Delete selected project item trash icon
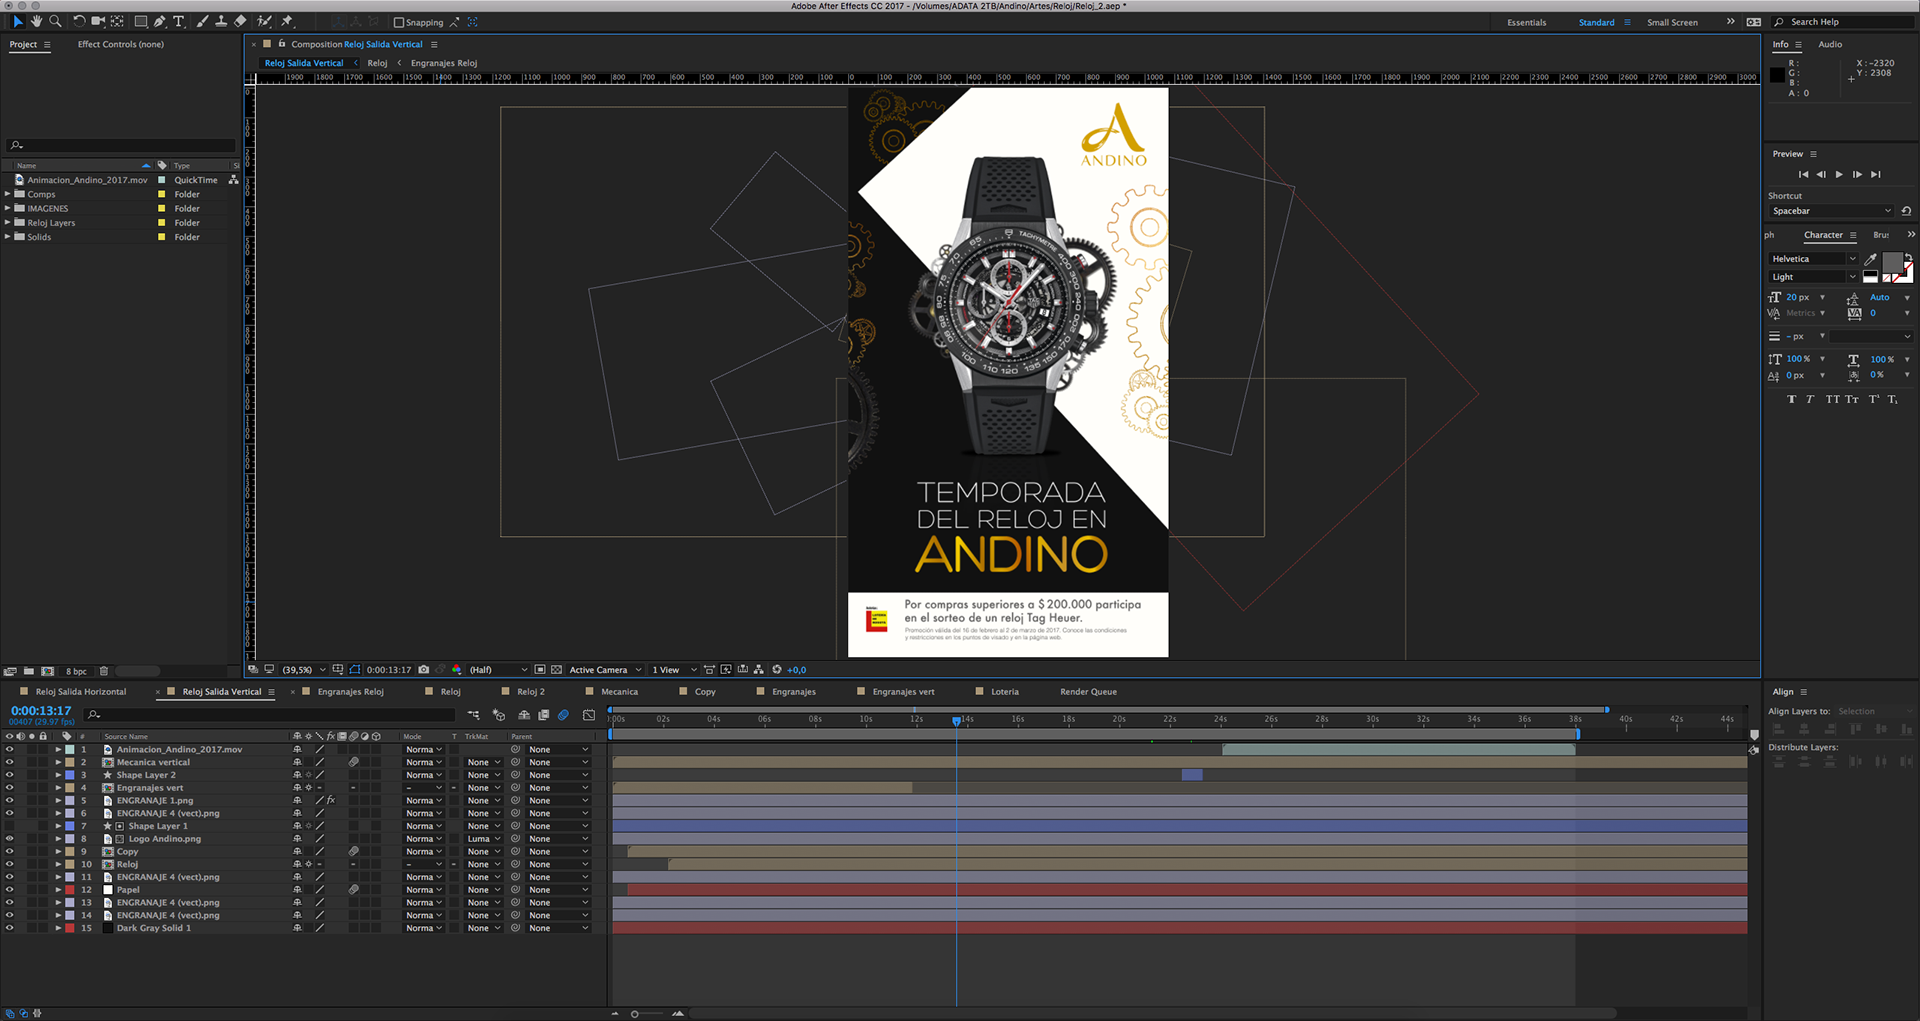The height and width of the screenshot is (1021, 1920). click(104, 671)
